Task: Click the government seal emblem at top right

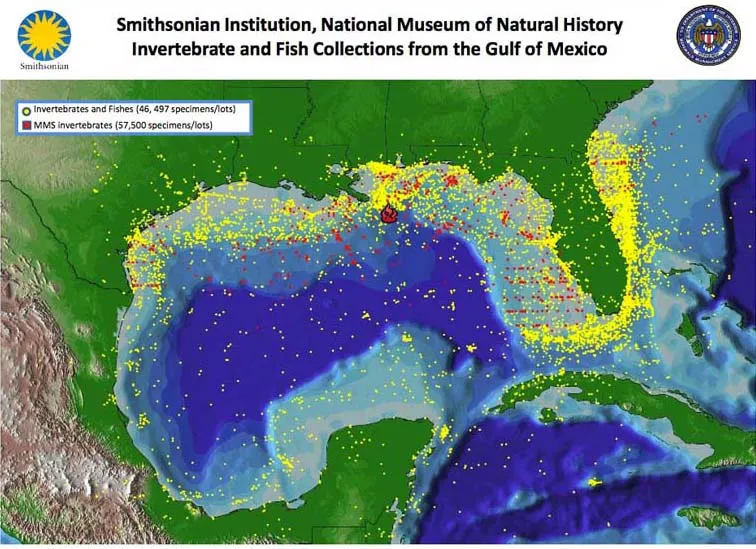Action: point(708,35)
